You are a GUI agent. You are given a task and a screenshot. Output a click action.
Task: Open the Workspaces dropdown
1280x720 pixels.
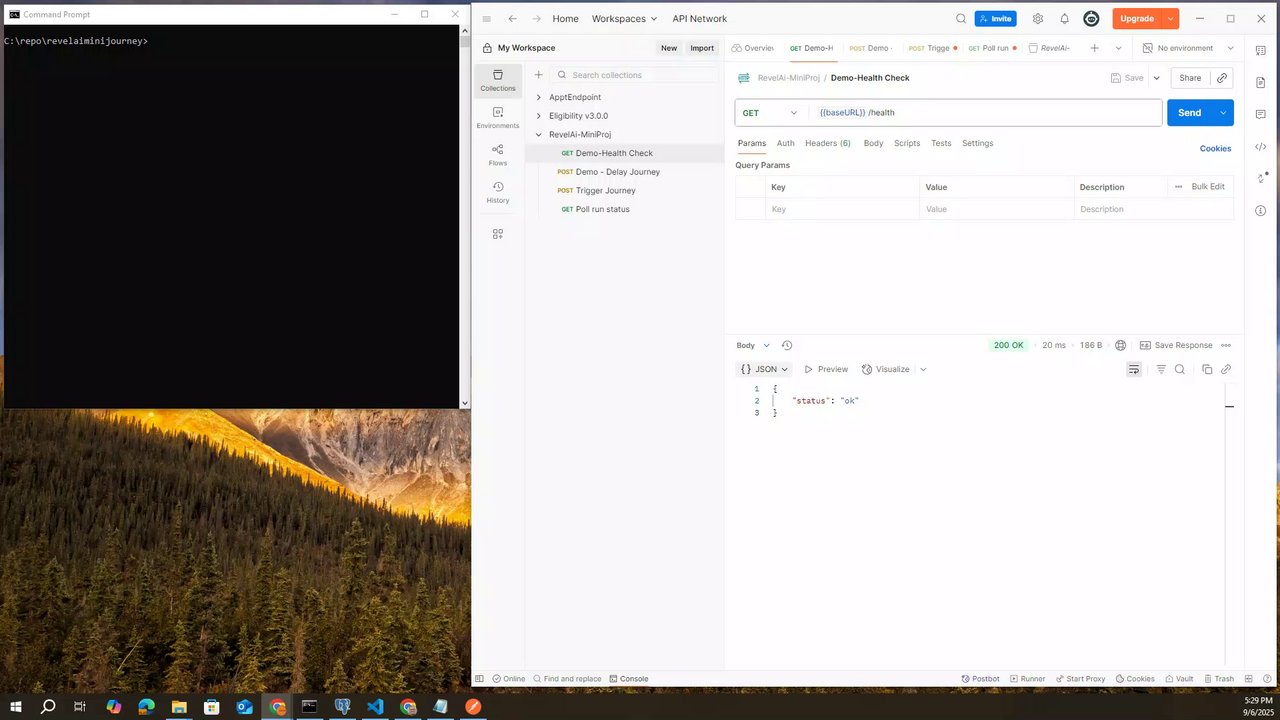625,19
